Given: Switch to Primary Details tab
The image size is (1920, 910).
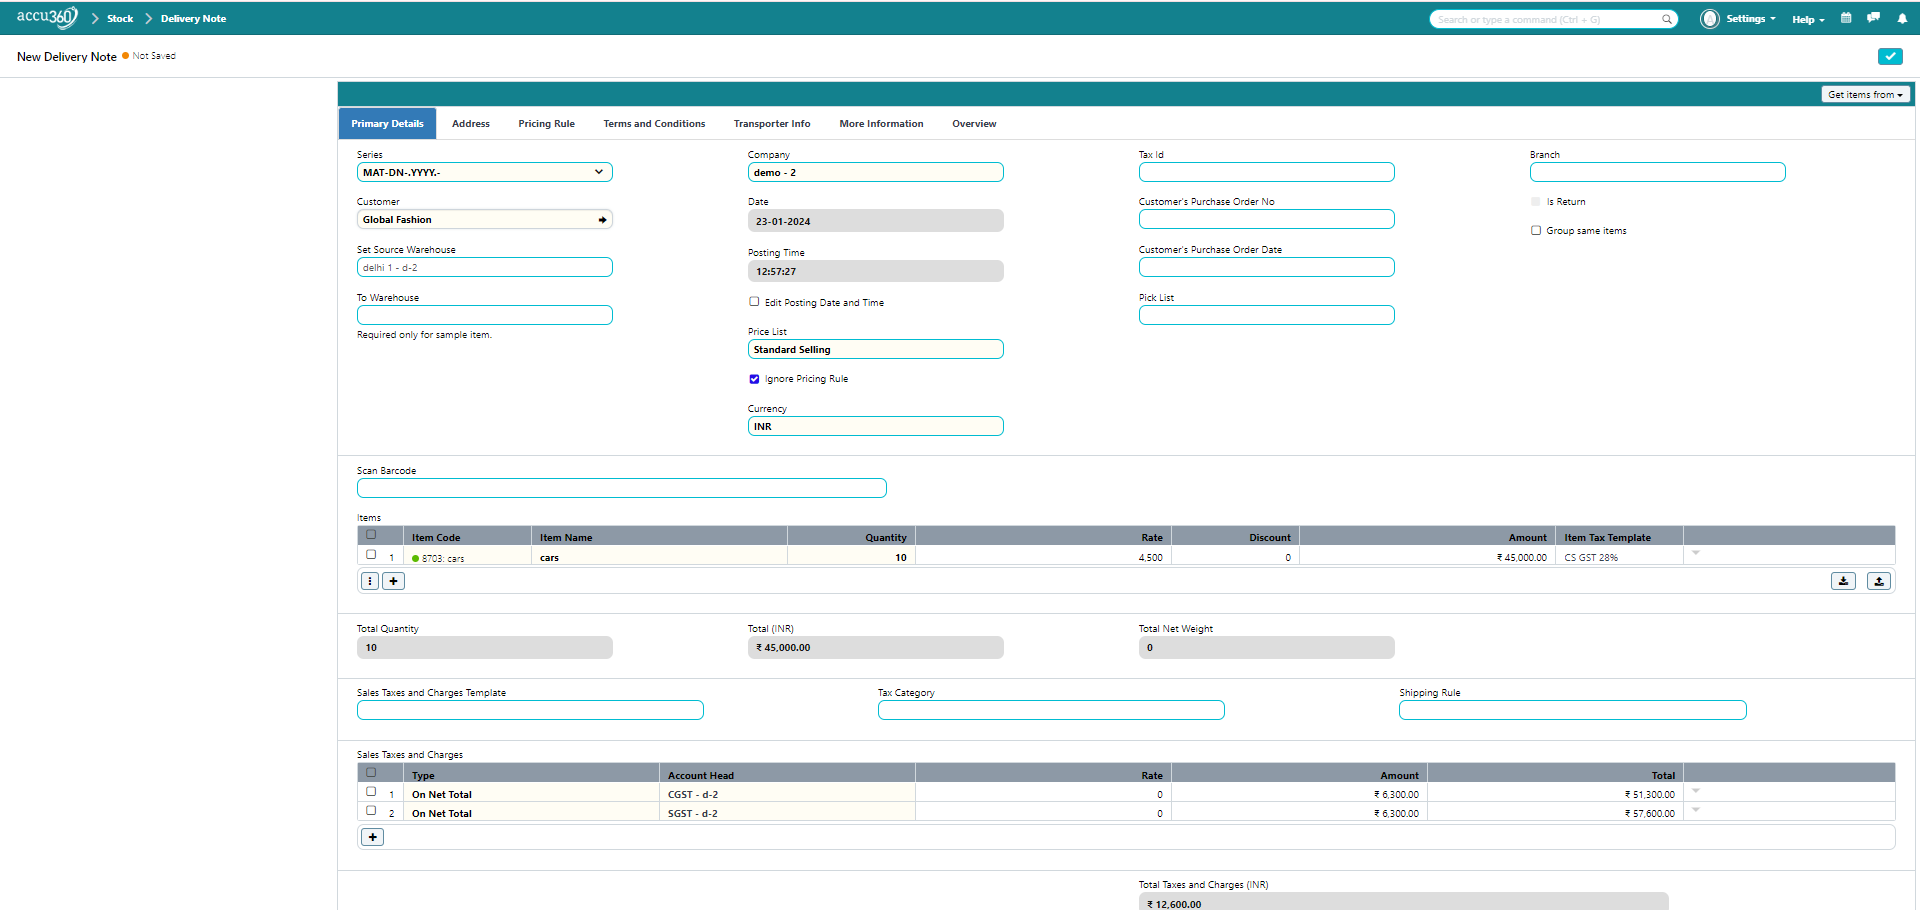Looking at the screenshot, I should click(x=388, y=124).
